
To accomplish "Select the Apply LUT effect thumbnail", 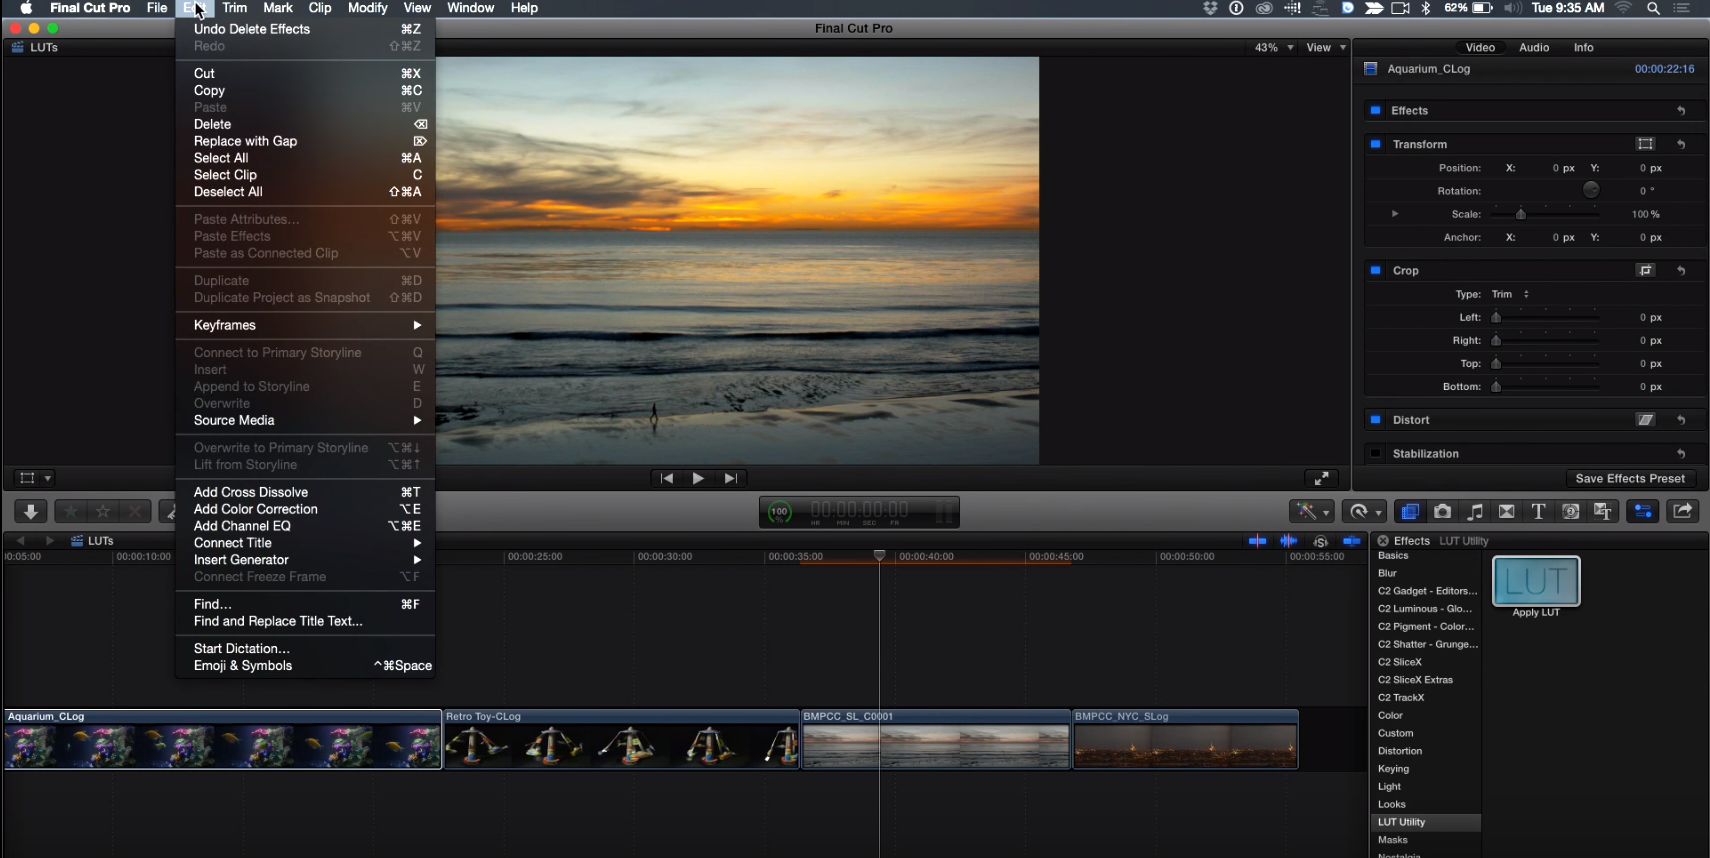I will pos(1536,581).
